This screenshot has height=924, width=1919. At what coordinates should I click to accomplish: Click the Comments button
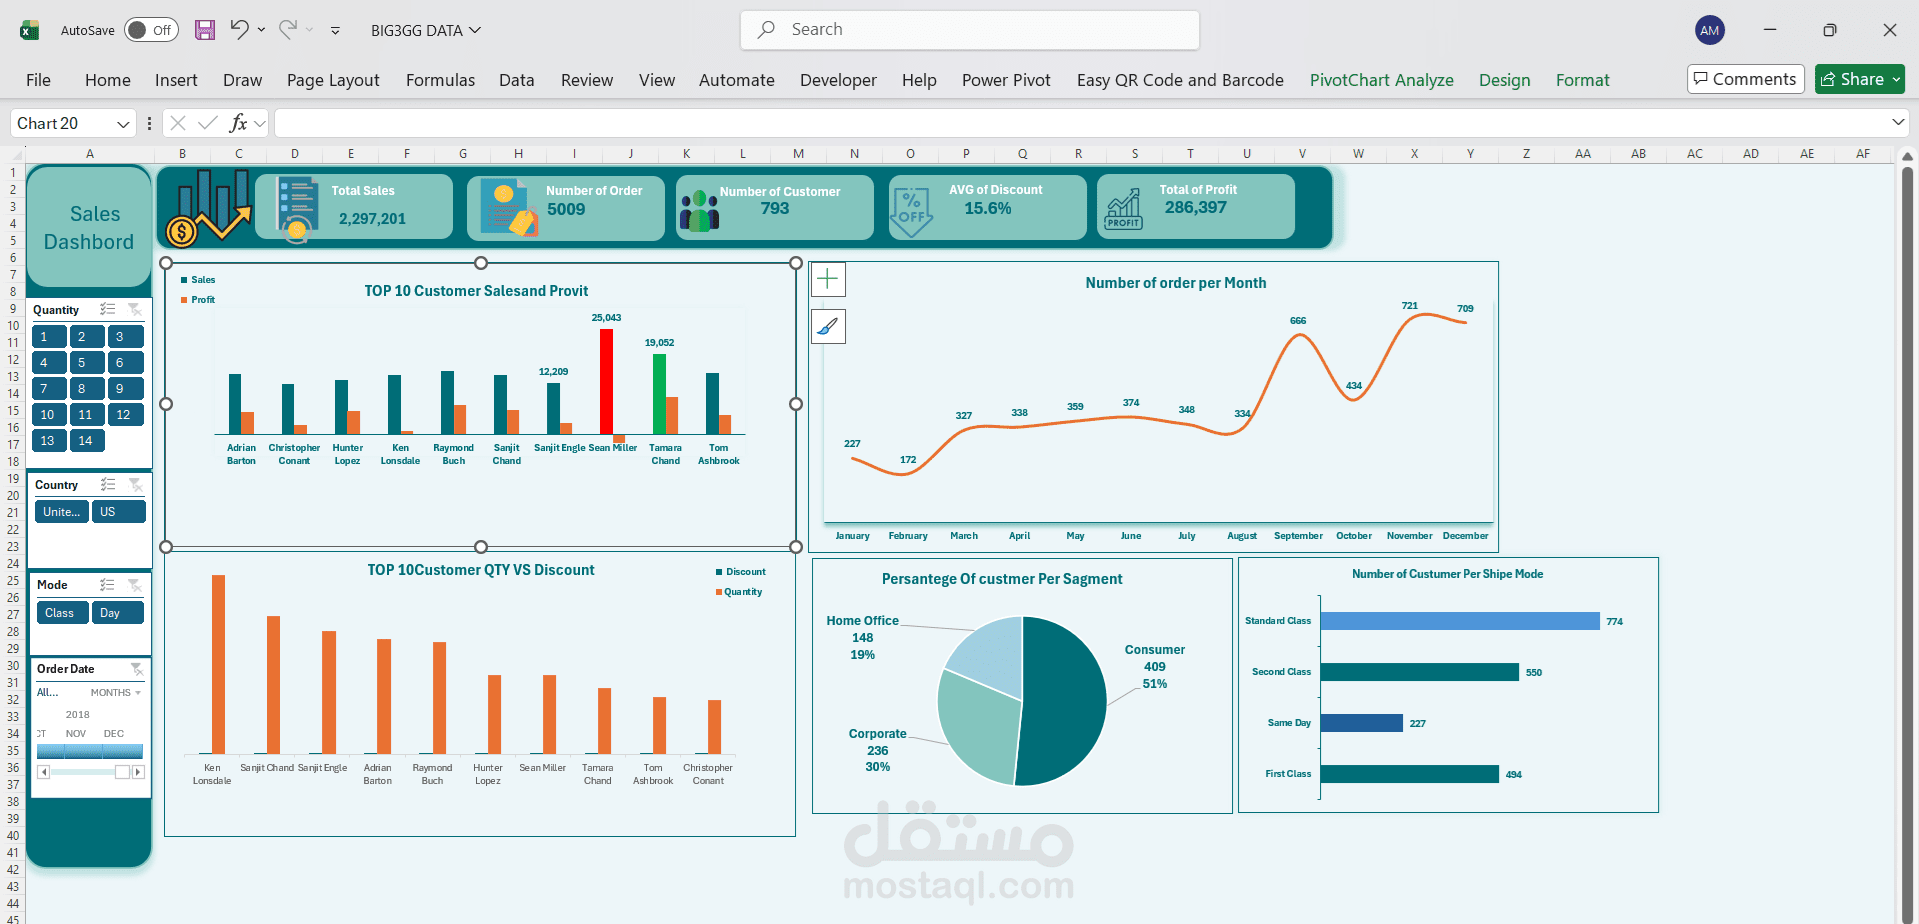(1744, 78)
